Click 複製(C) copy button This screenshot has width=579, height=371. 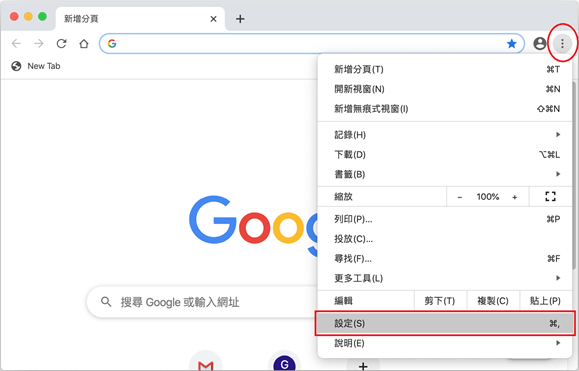pyautogui.click(x=493, y=301)
